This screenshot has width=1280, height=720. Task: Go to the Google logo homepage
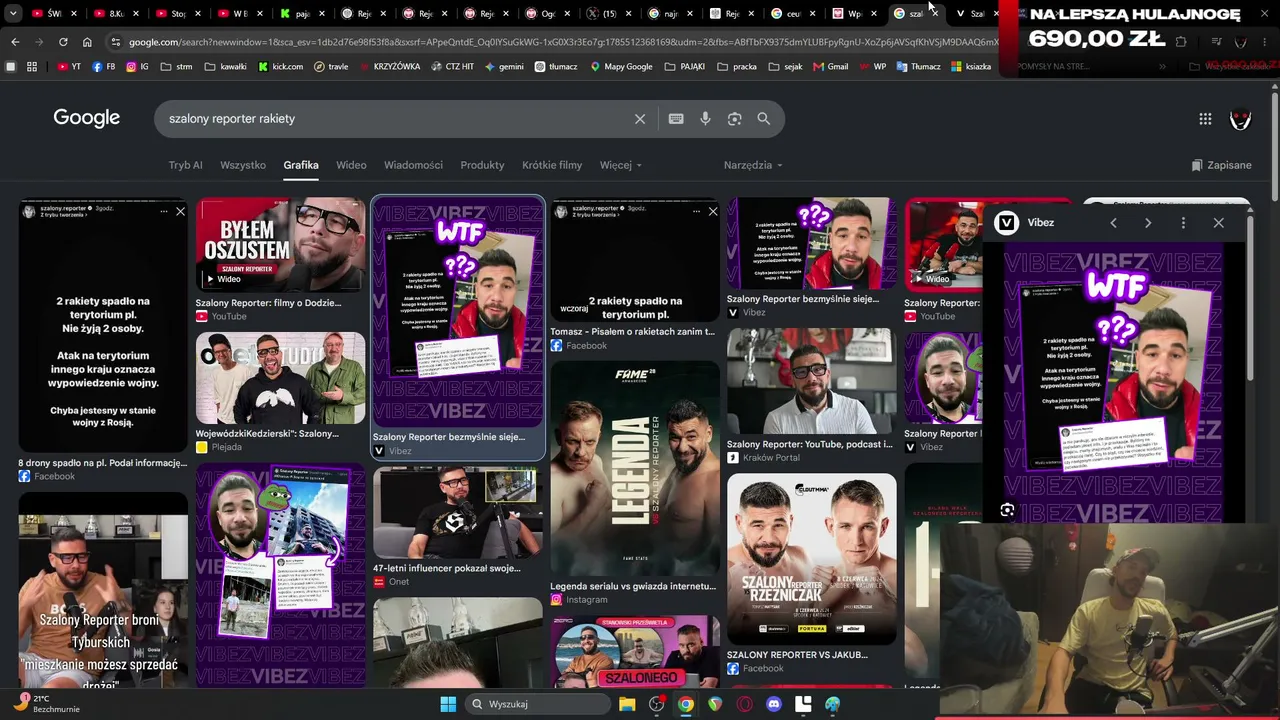[87, 118]
